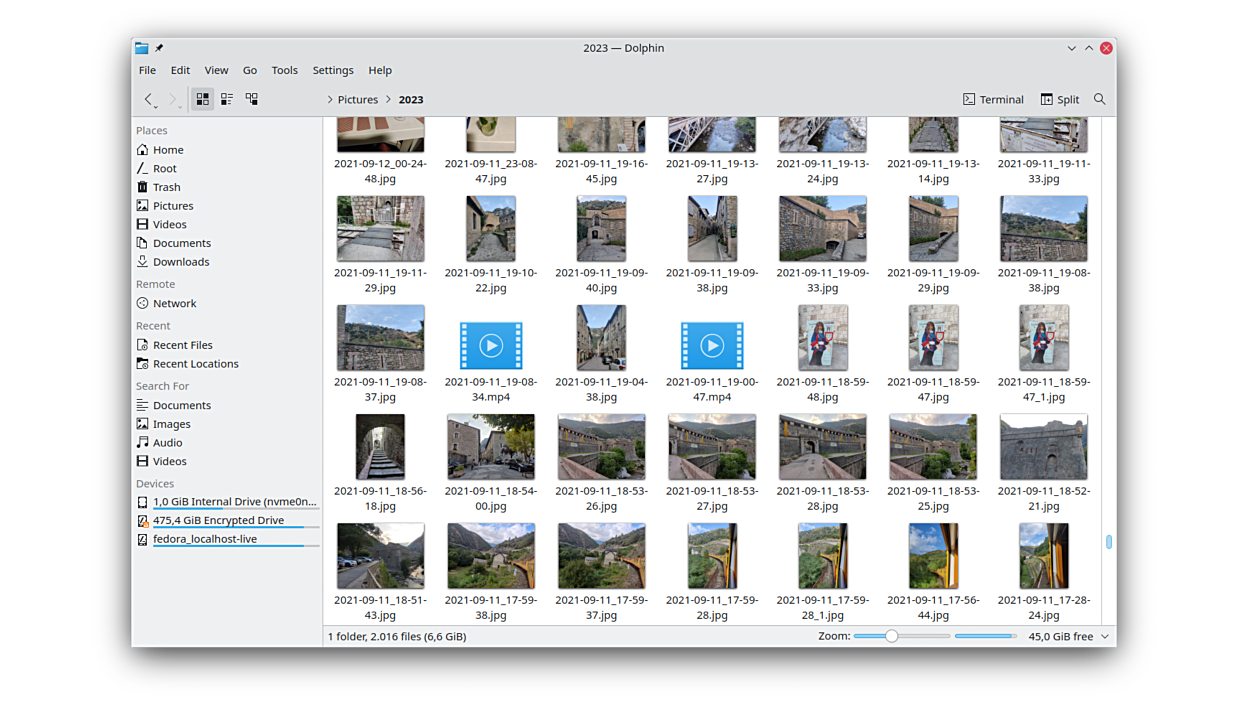Open the Tools menu
The height and width of the screenshot is (702, 1248).
(284, 70)
